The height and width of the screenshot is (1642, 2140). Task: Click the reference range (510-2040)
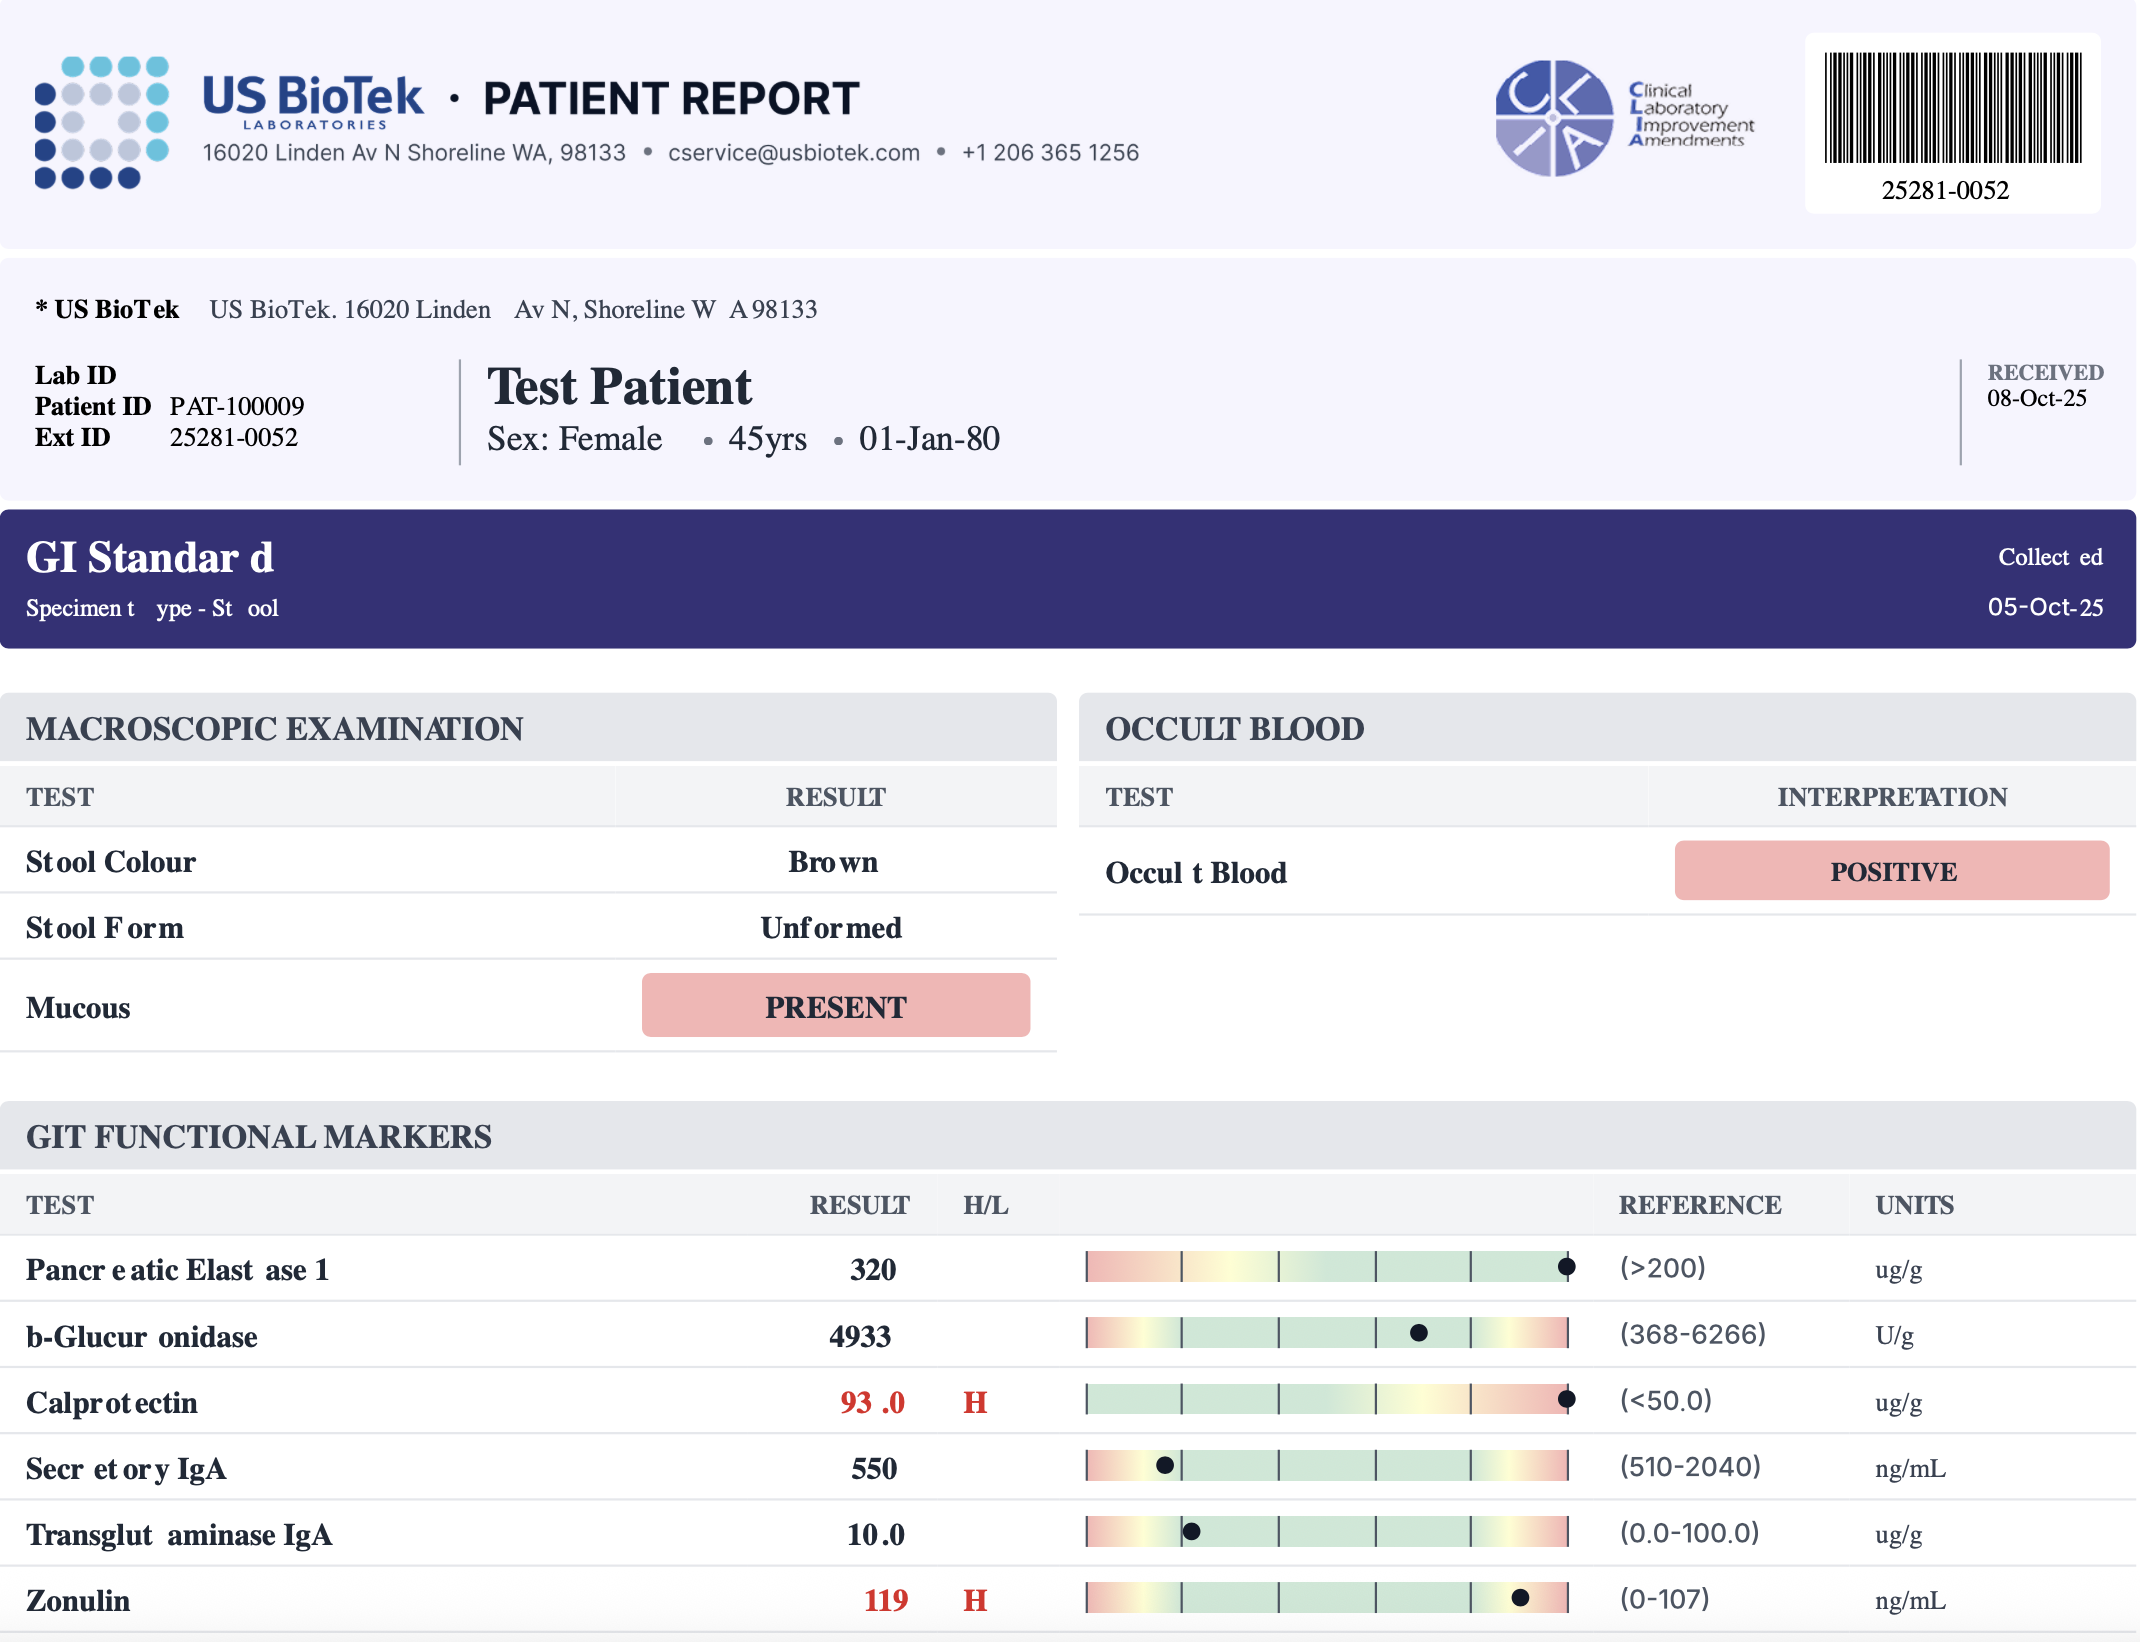[1690, 1466]
